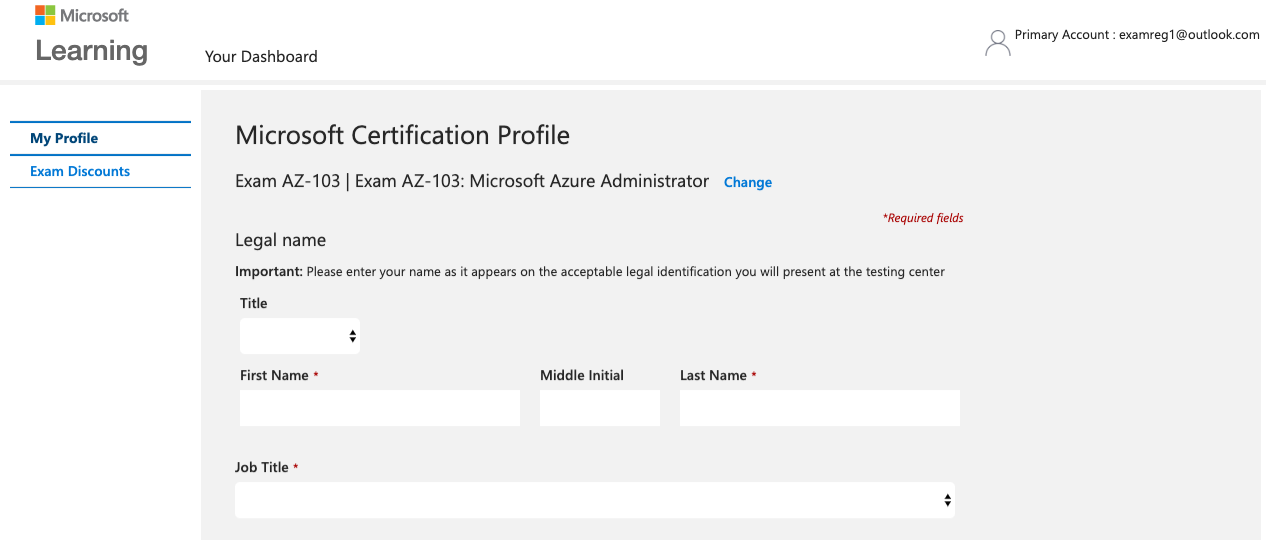Open the Learning home link
Screen dimensions: 1266x540
[x=91, y=50]
